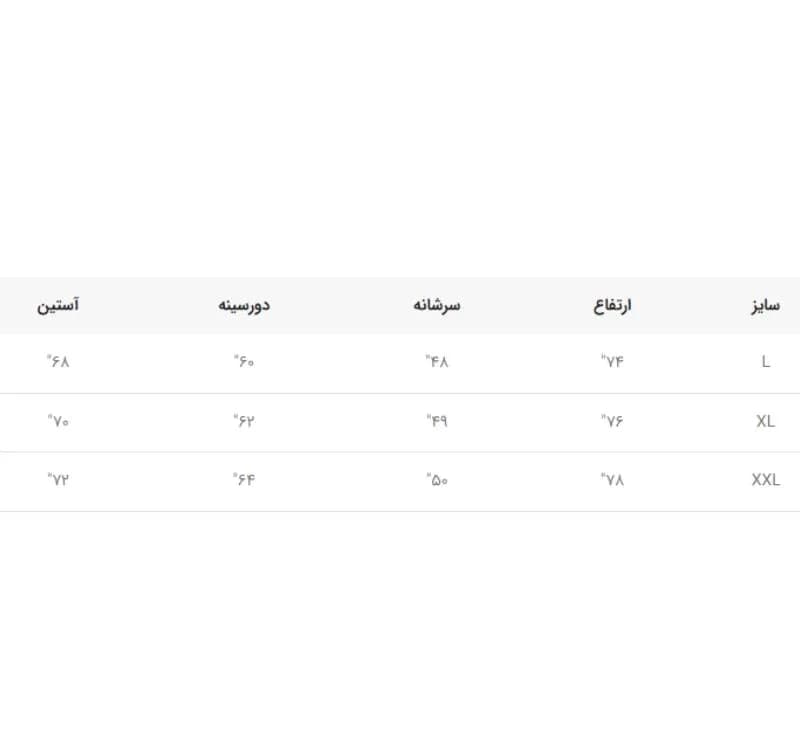Click the ۷۶ height value for XL
Screen dimensions: 800x735
[612, 420]
